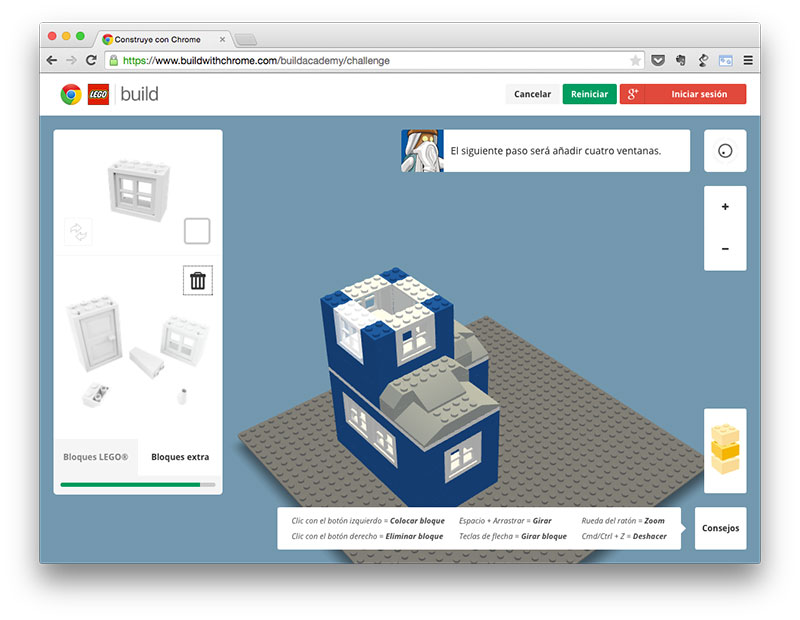Click the wizard minifigure avatar

422,151
